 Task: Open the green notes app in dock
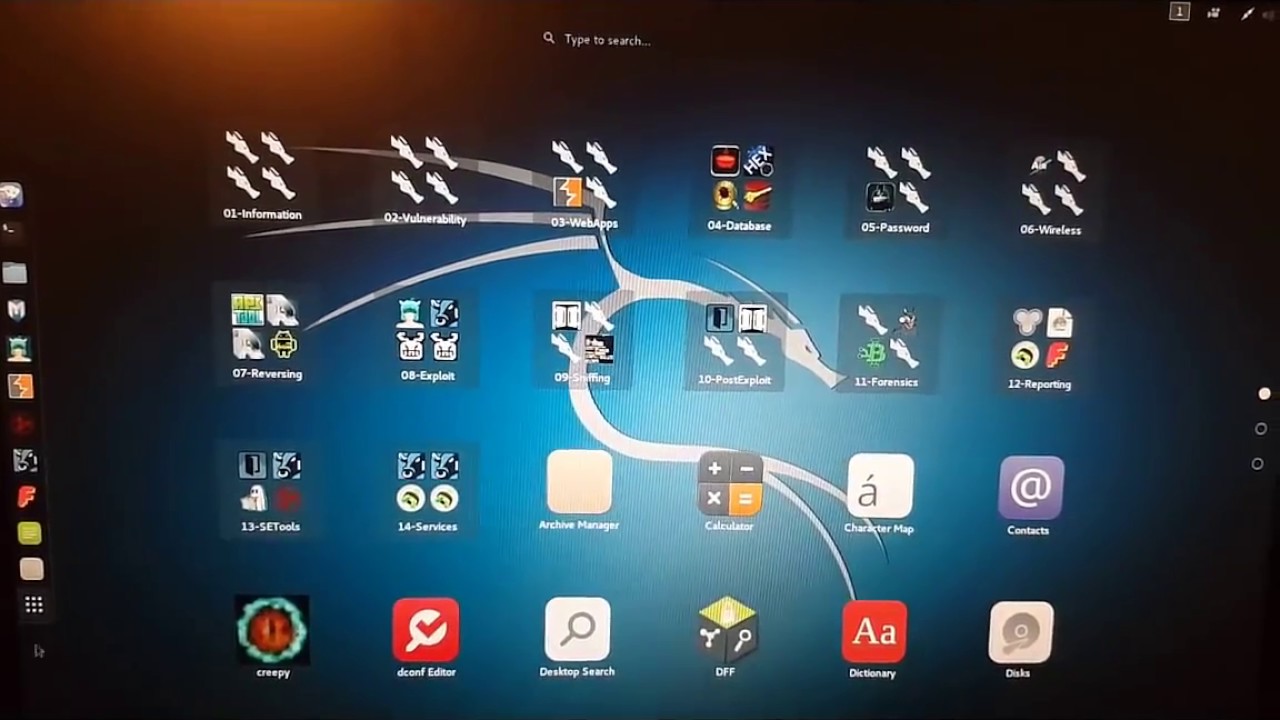pyautogui.click(x=30, y=533)
